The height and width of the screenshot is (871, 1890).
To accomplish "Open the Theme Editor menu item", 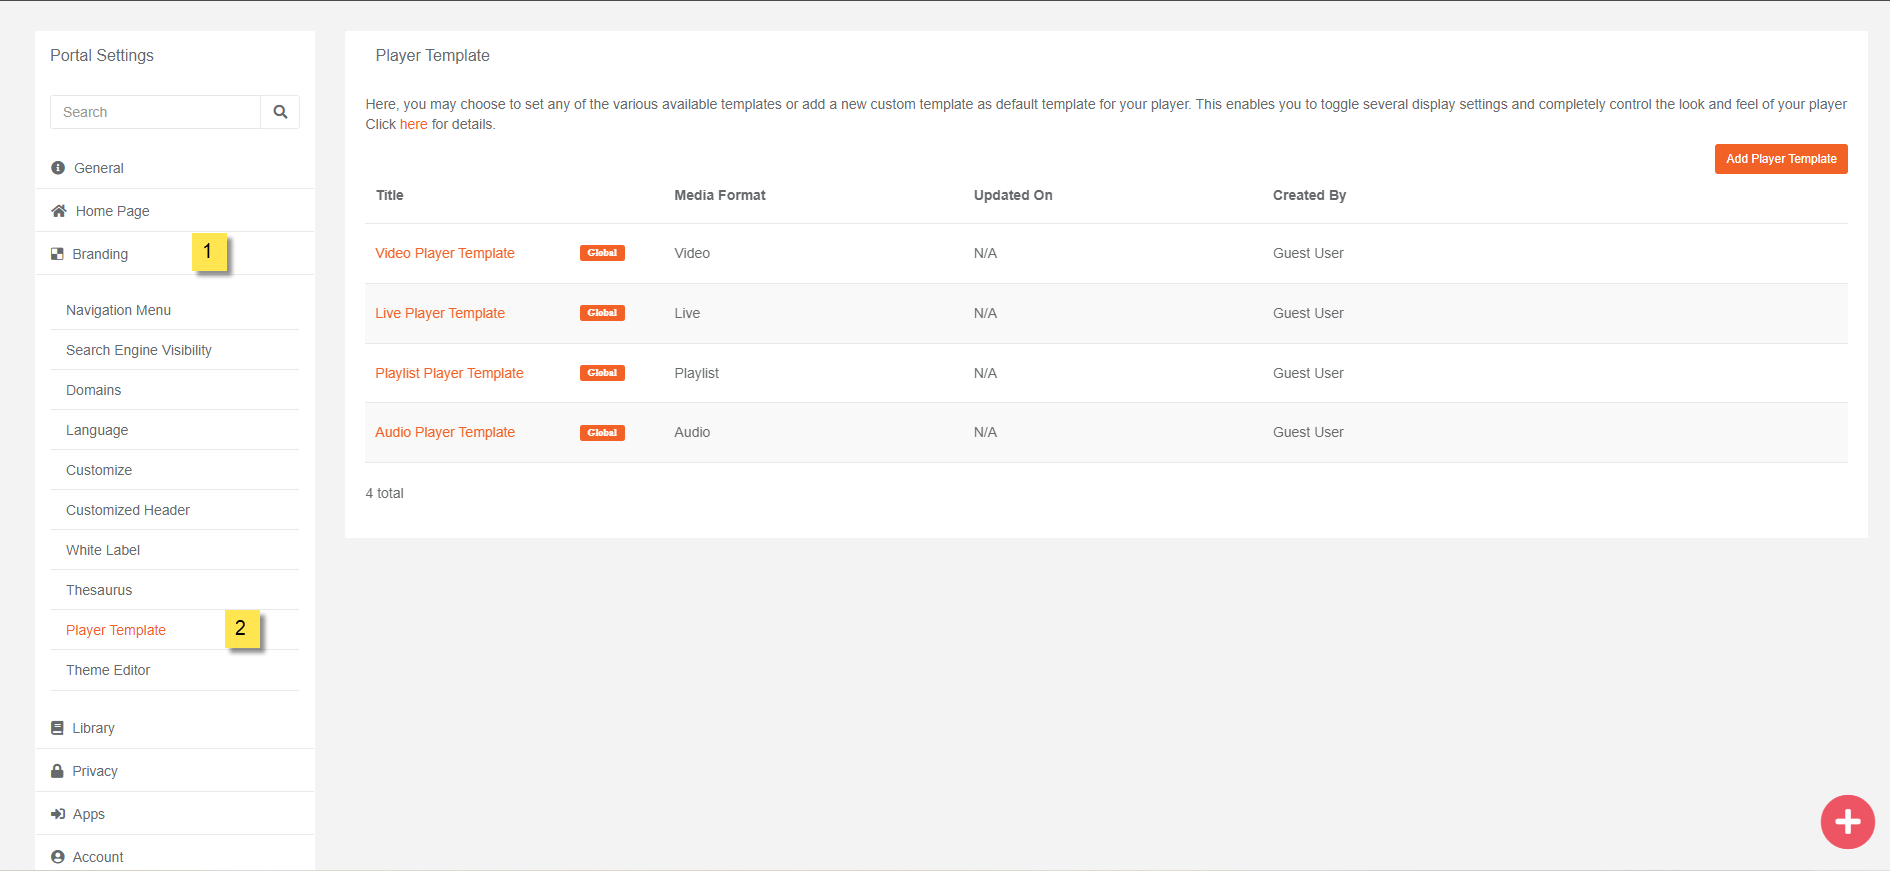I will 108,670.
